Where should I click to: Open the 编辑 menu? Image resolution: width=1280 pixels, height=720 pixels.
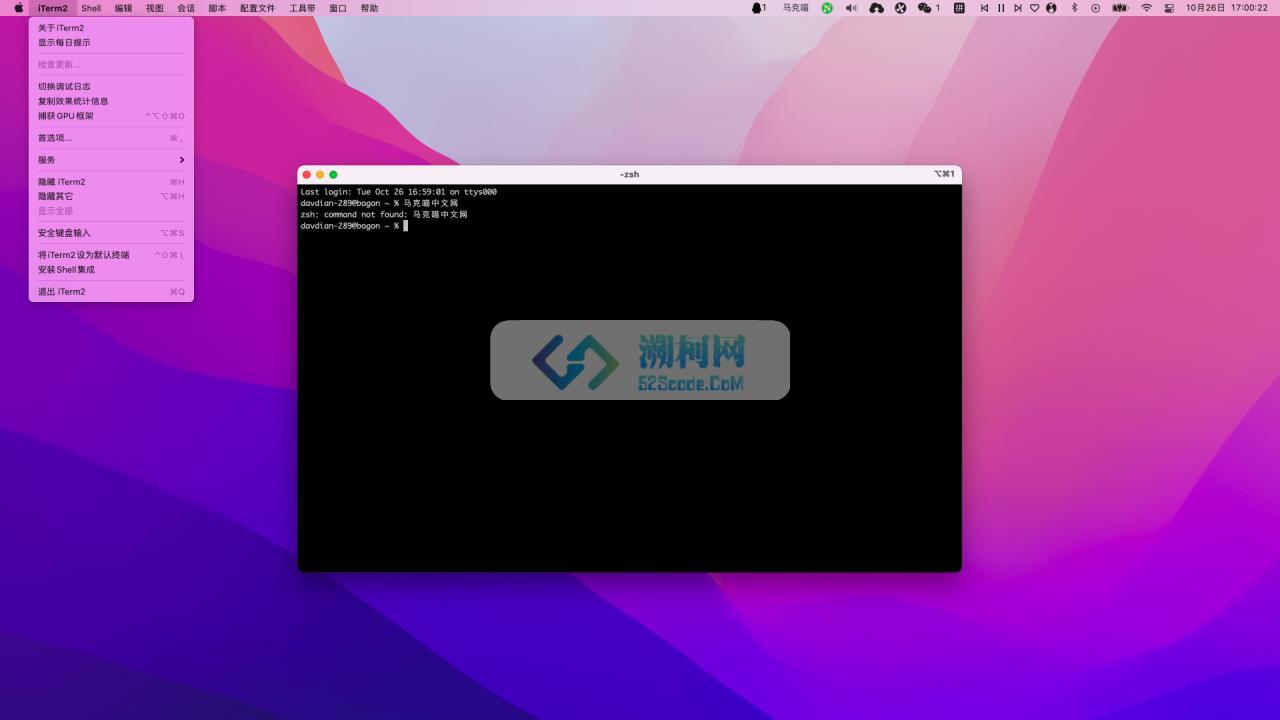coord(123,8)
